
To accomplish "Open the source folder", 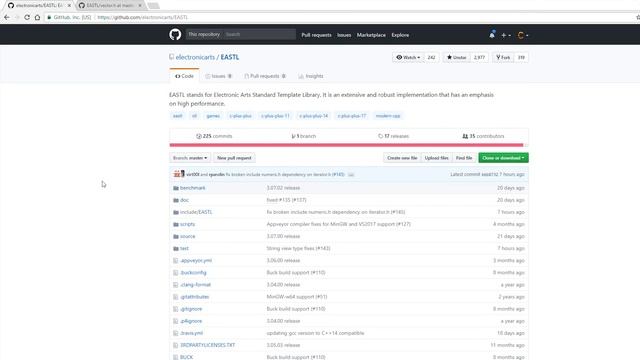I will pos(188,236).
